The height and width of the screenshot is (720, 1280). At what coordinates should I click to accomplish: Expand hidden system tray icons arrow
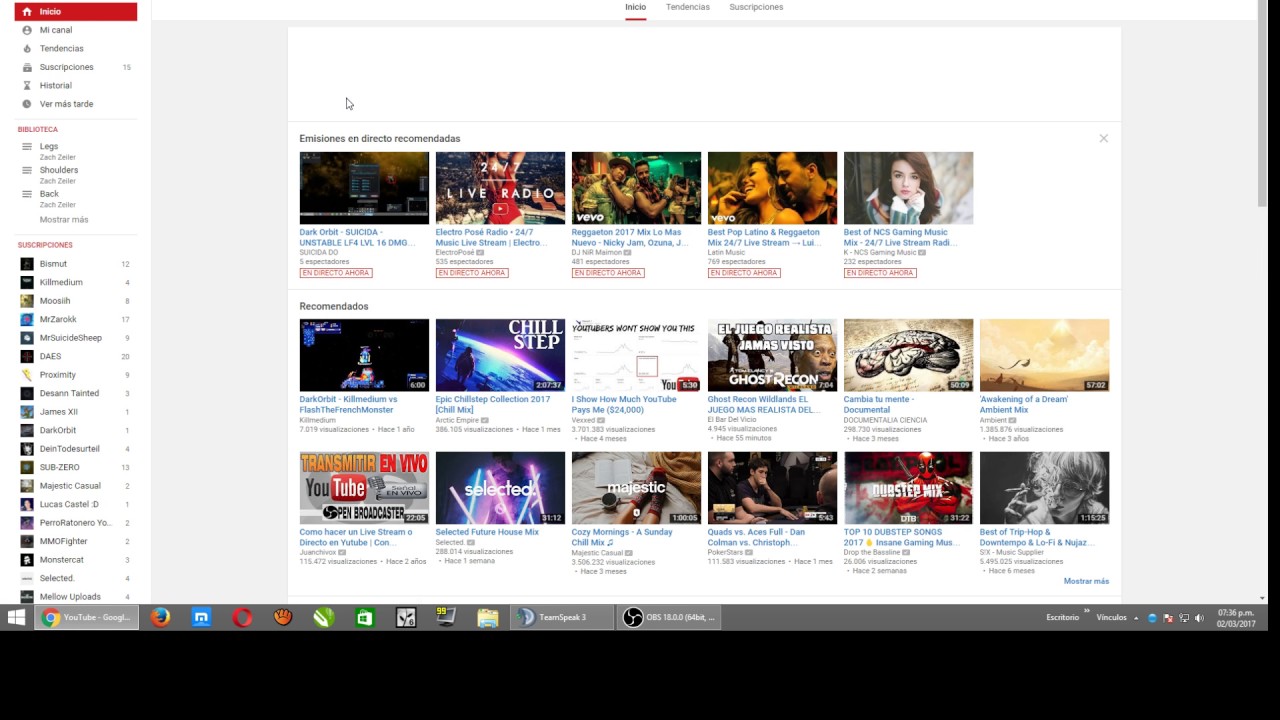(x=1136, y=618)
